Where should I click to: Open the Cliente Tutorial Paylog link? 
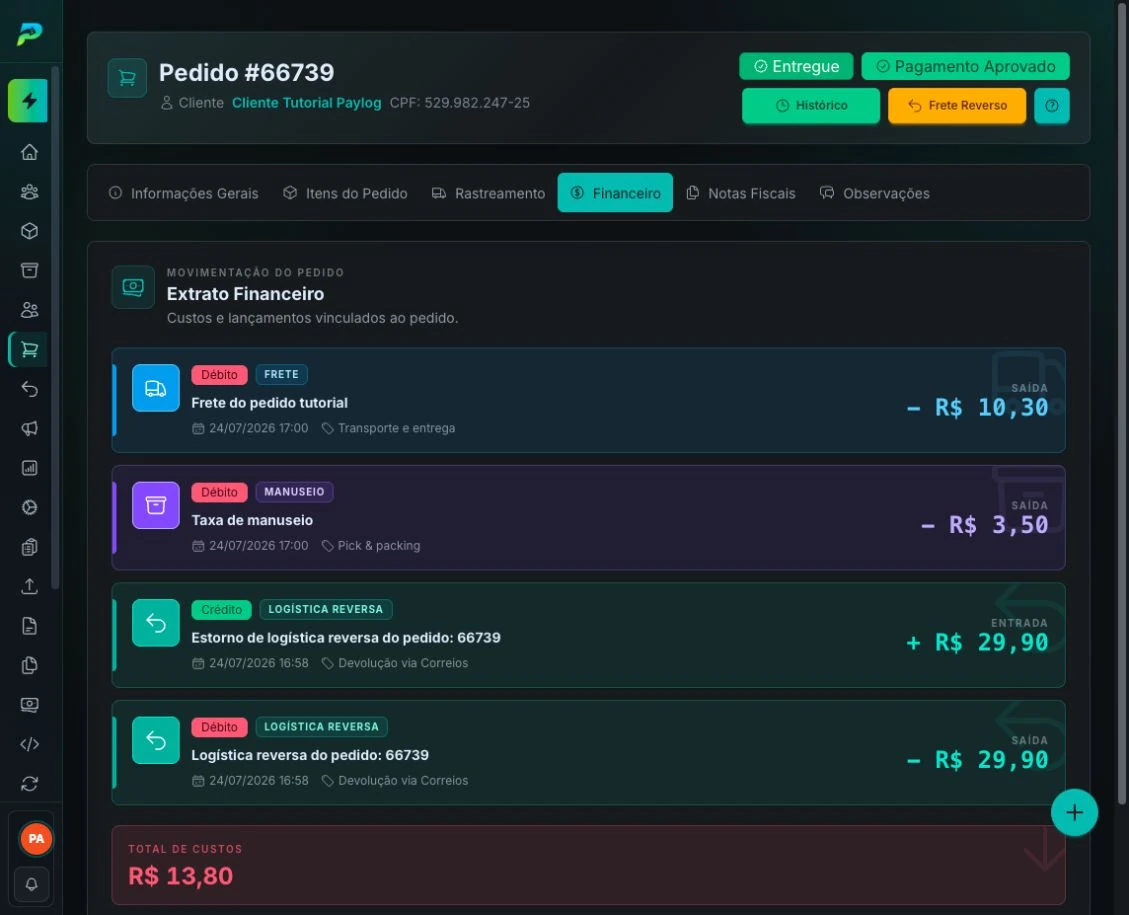[307, 103]
